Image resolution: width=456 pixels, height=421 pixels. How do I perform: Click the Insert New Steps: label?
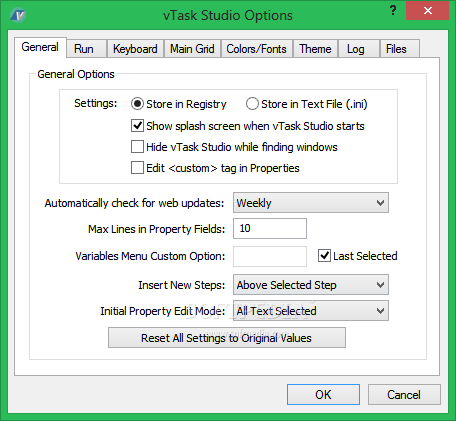click(182, 285)
